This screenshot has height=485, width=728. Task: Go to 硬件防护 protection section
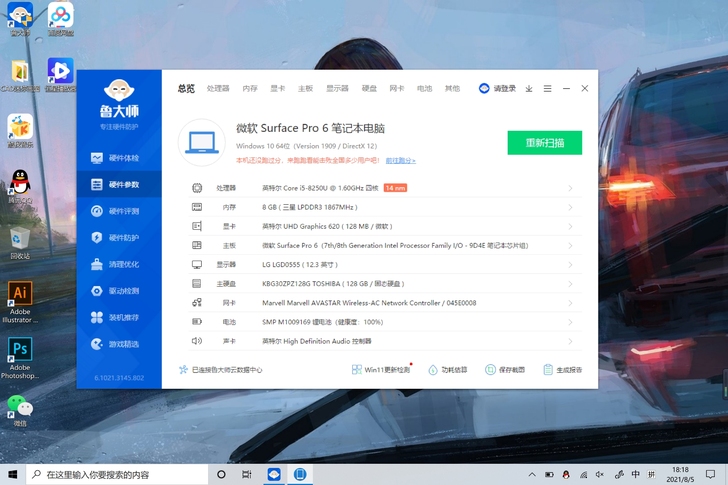point(119,238)
